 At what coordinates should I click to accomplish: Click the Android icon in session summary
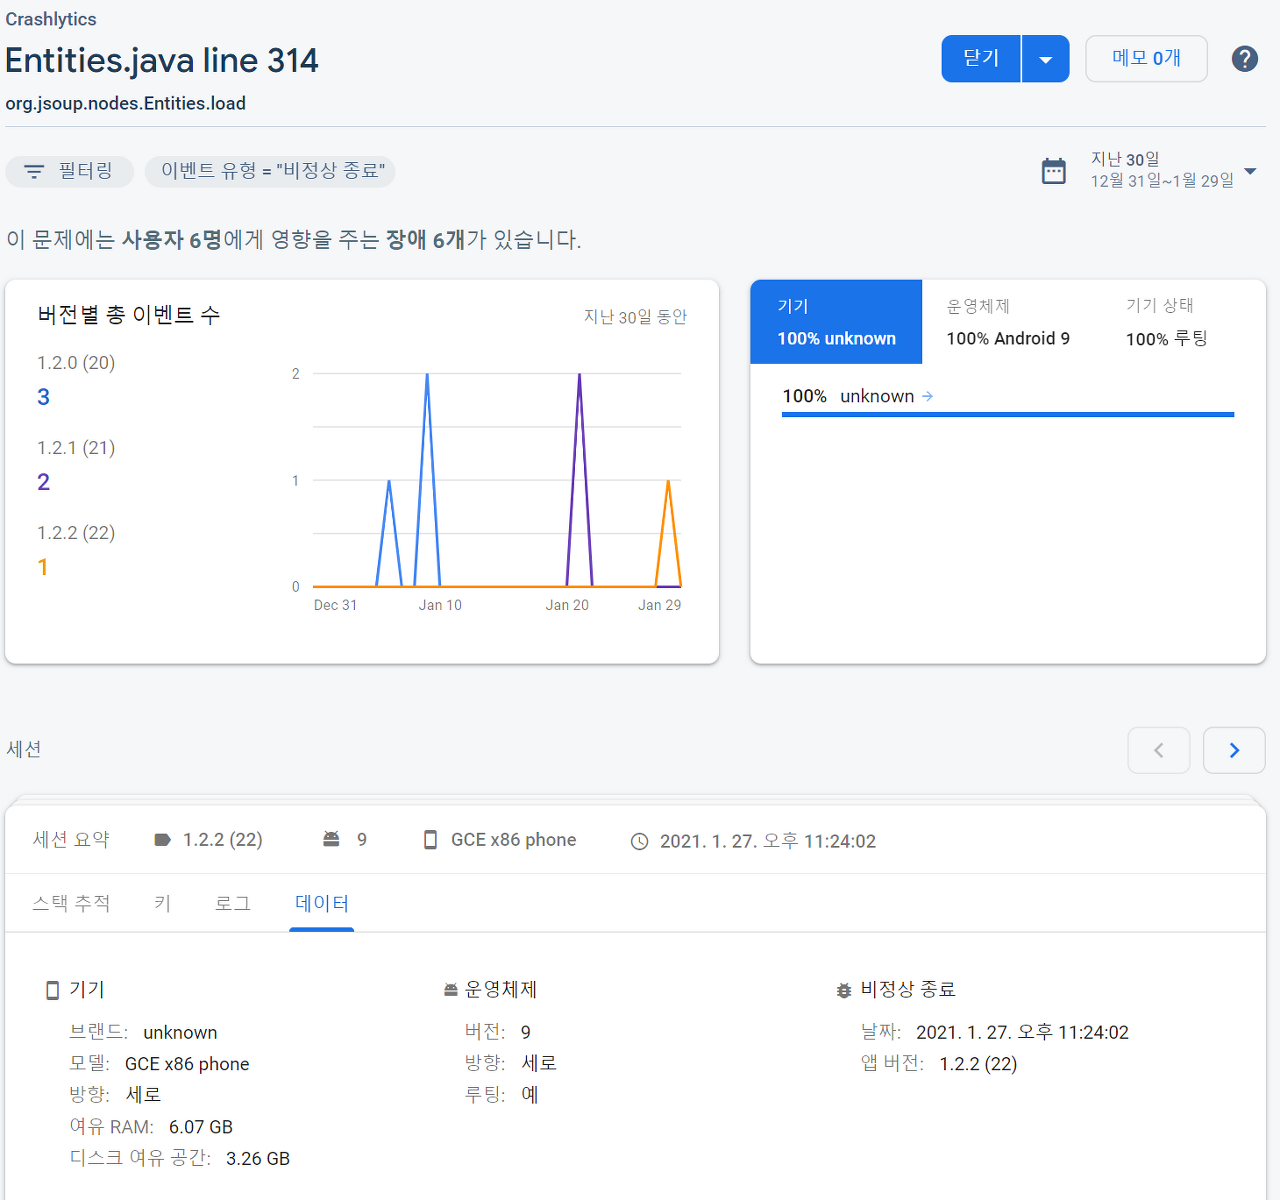click(331, 840)
